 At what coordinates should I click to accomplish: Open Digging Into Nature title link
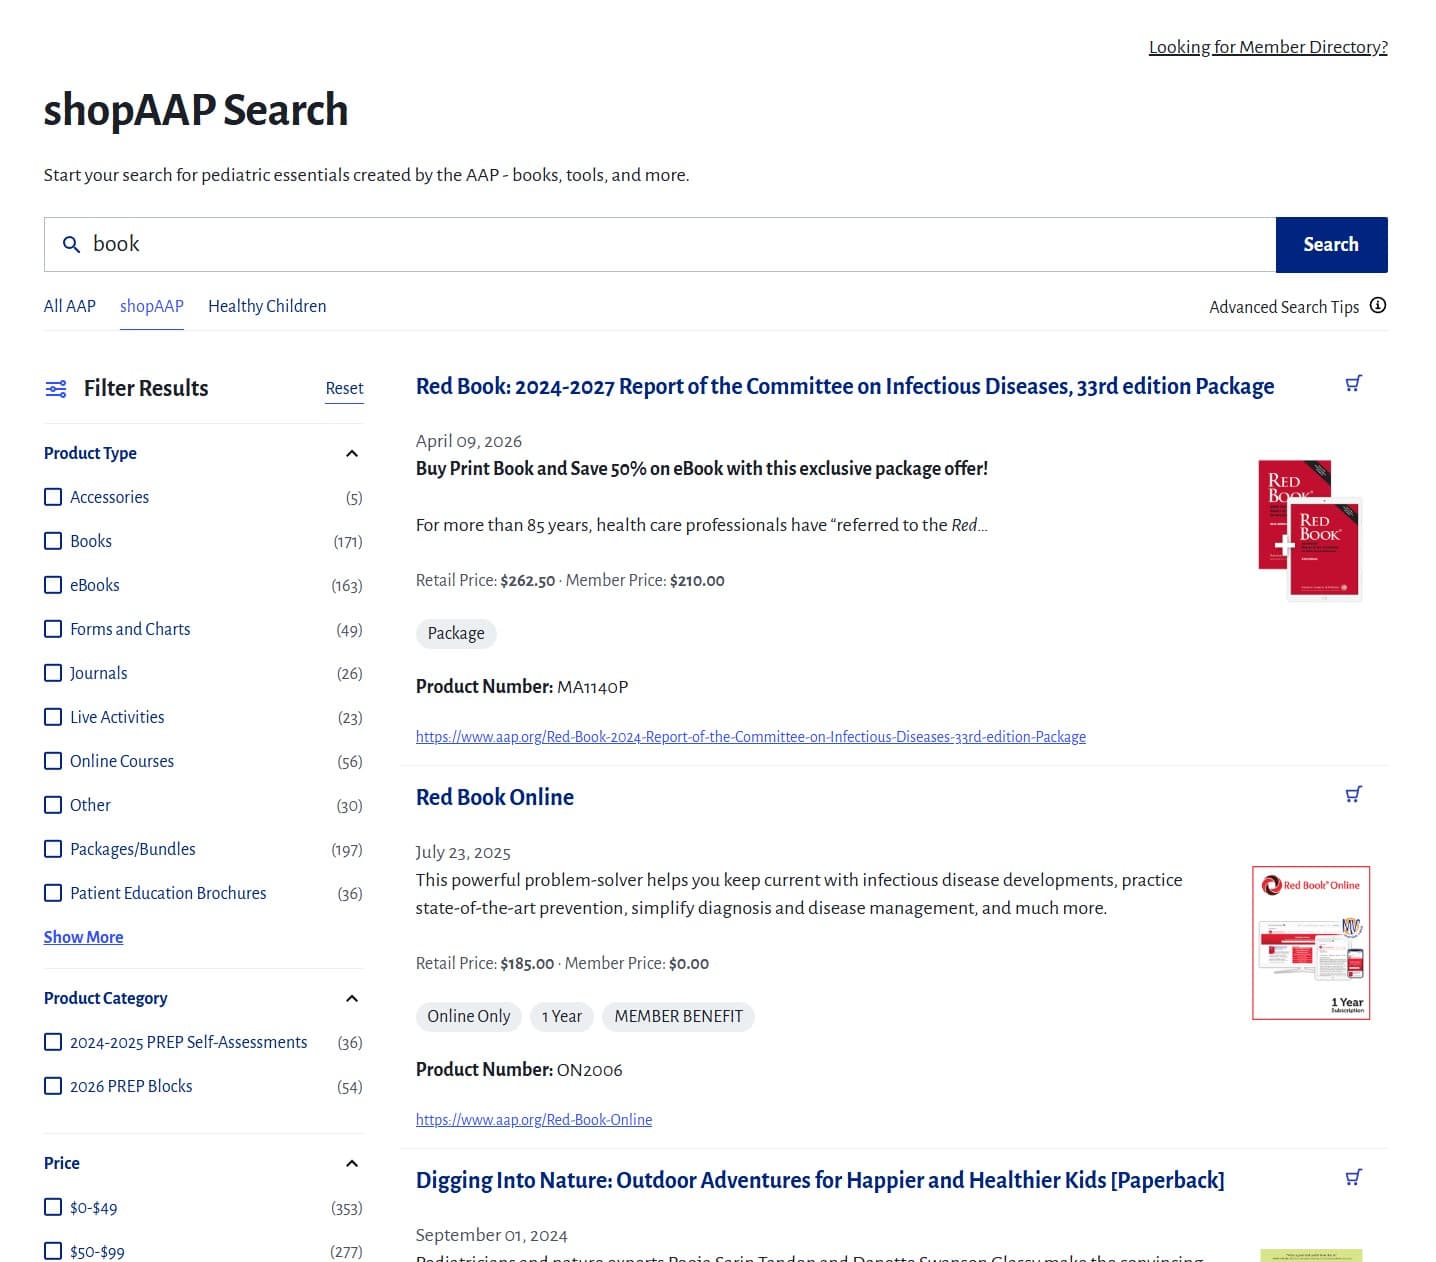820,1180
